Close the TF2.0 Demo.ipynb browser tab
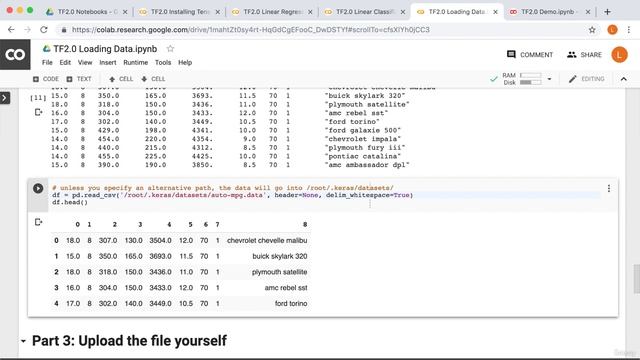 588,12
